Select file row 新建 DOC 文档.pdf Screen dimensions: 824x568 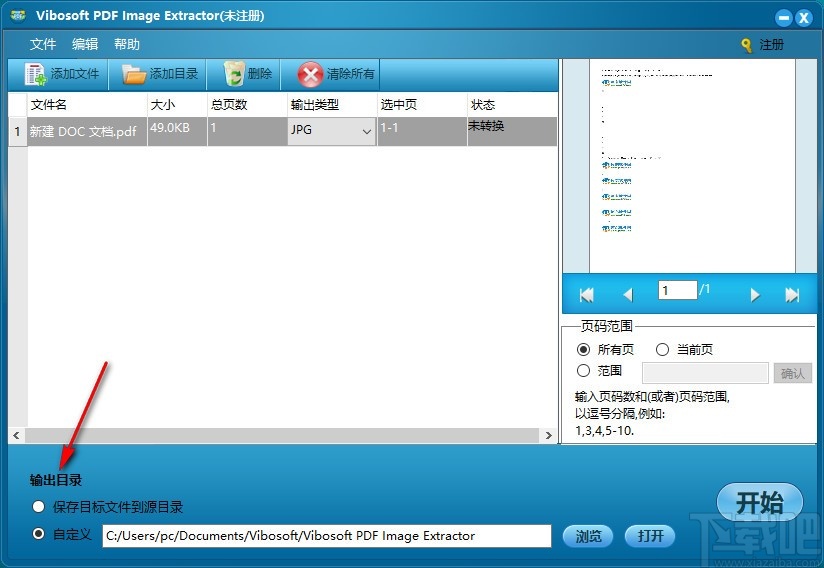(x=283, y=131)
